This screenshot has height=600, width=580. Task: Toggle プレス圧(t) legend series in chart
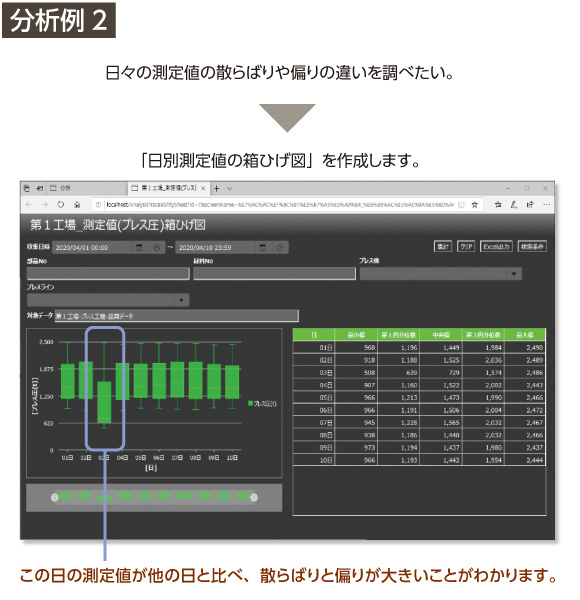(x=262, y=403)
